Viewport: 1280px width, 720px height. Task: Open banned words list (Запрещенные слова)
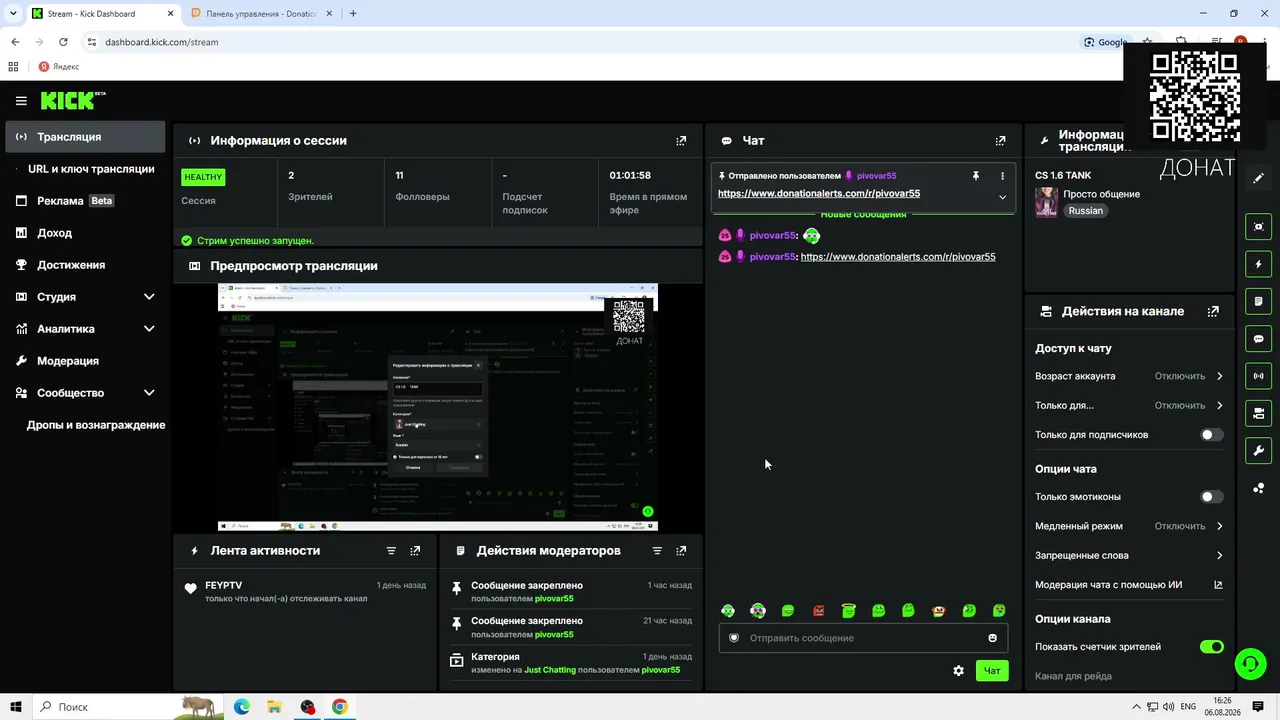(1129, 556)
